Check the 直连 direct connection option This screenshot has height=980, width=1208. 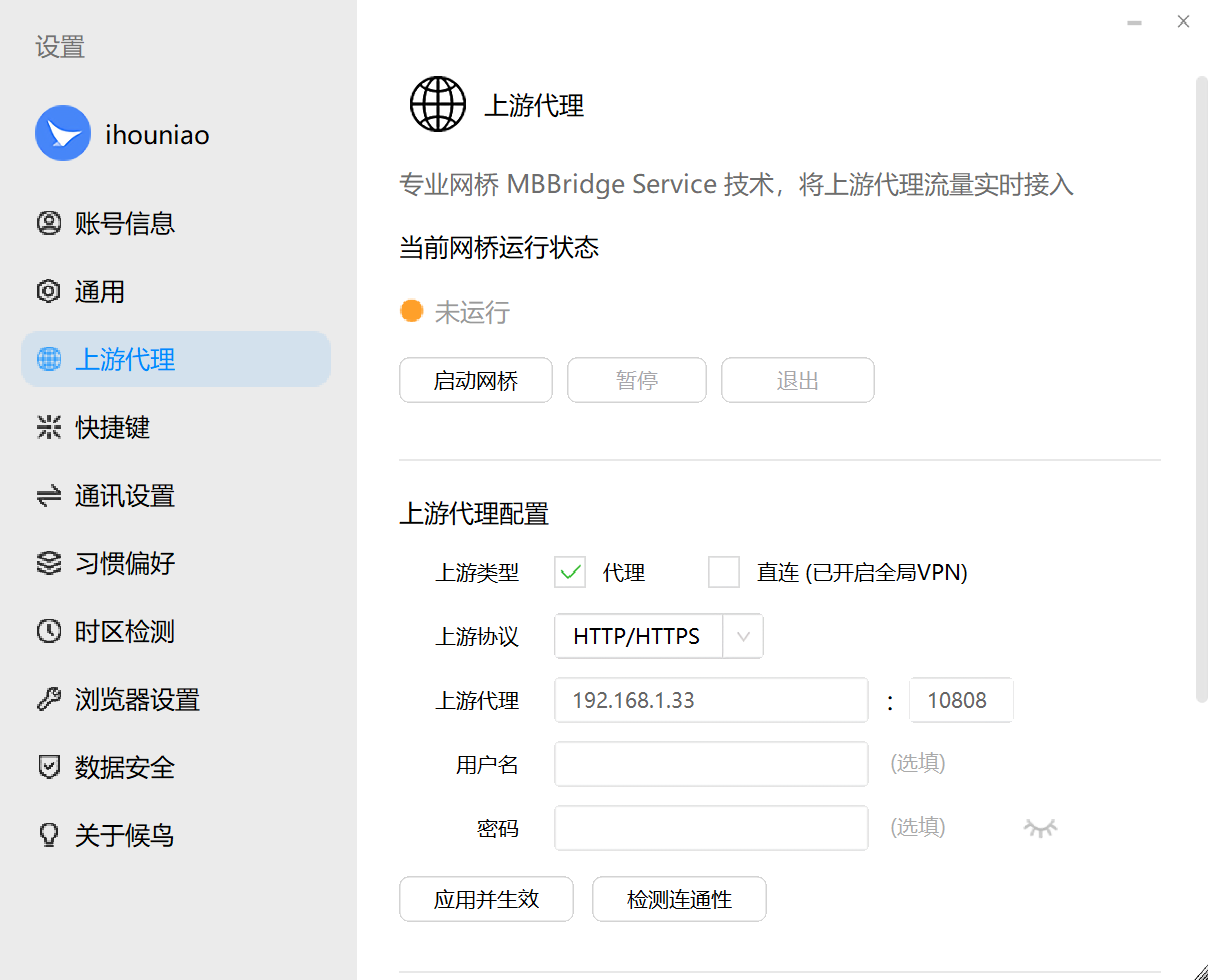pyautogui.click(x=724, y=572)
